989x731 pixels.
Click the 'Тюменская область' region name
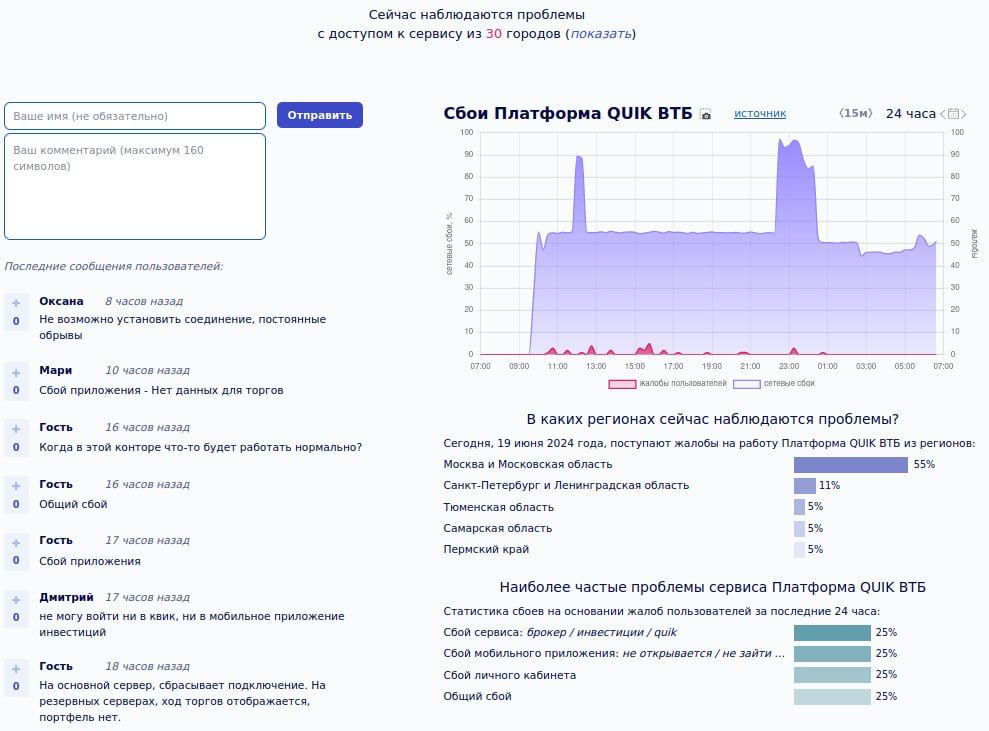click(x=498, y=507)
